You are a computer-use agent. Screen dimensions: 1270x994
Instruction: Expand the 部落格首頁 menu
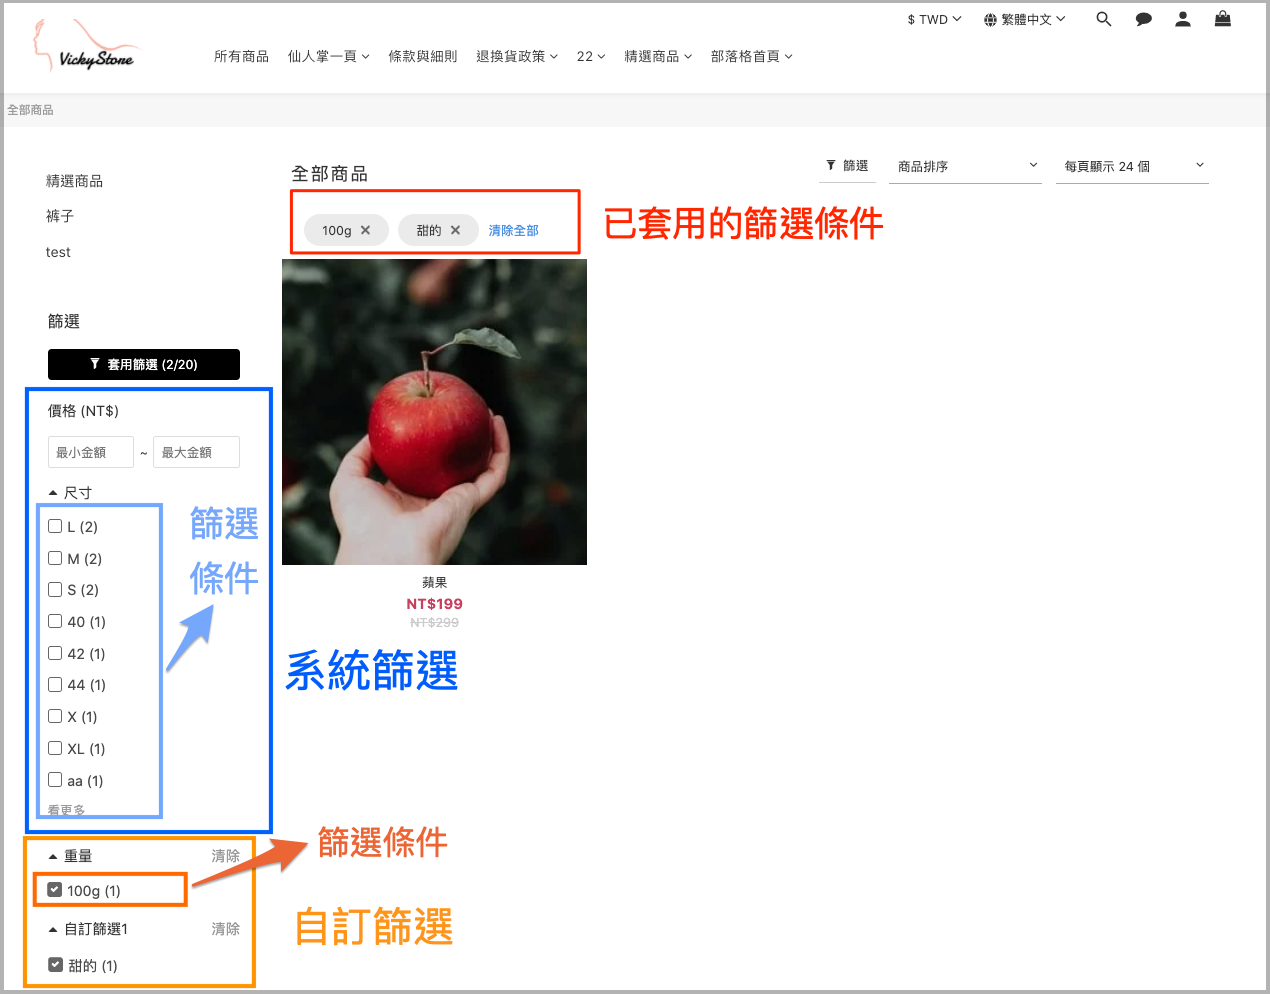(x=752, y=56)
